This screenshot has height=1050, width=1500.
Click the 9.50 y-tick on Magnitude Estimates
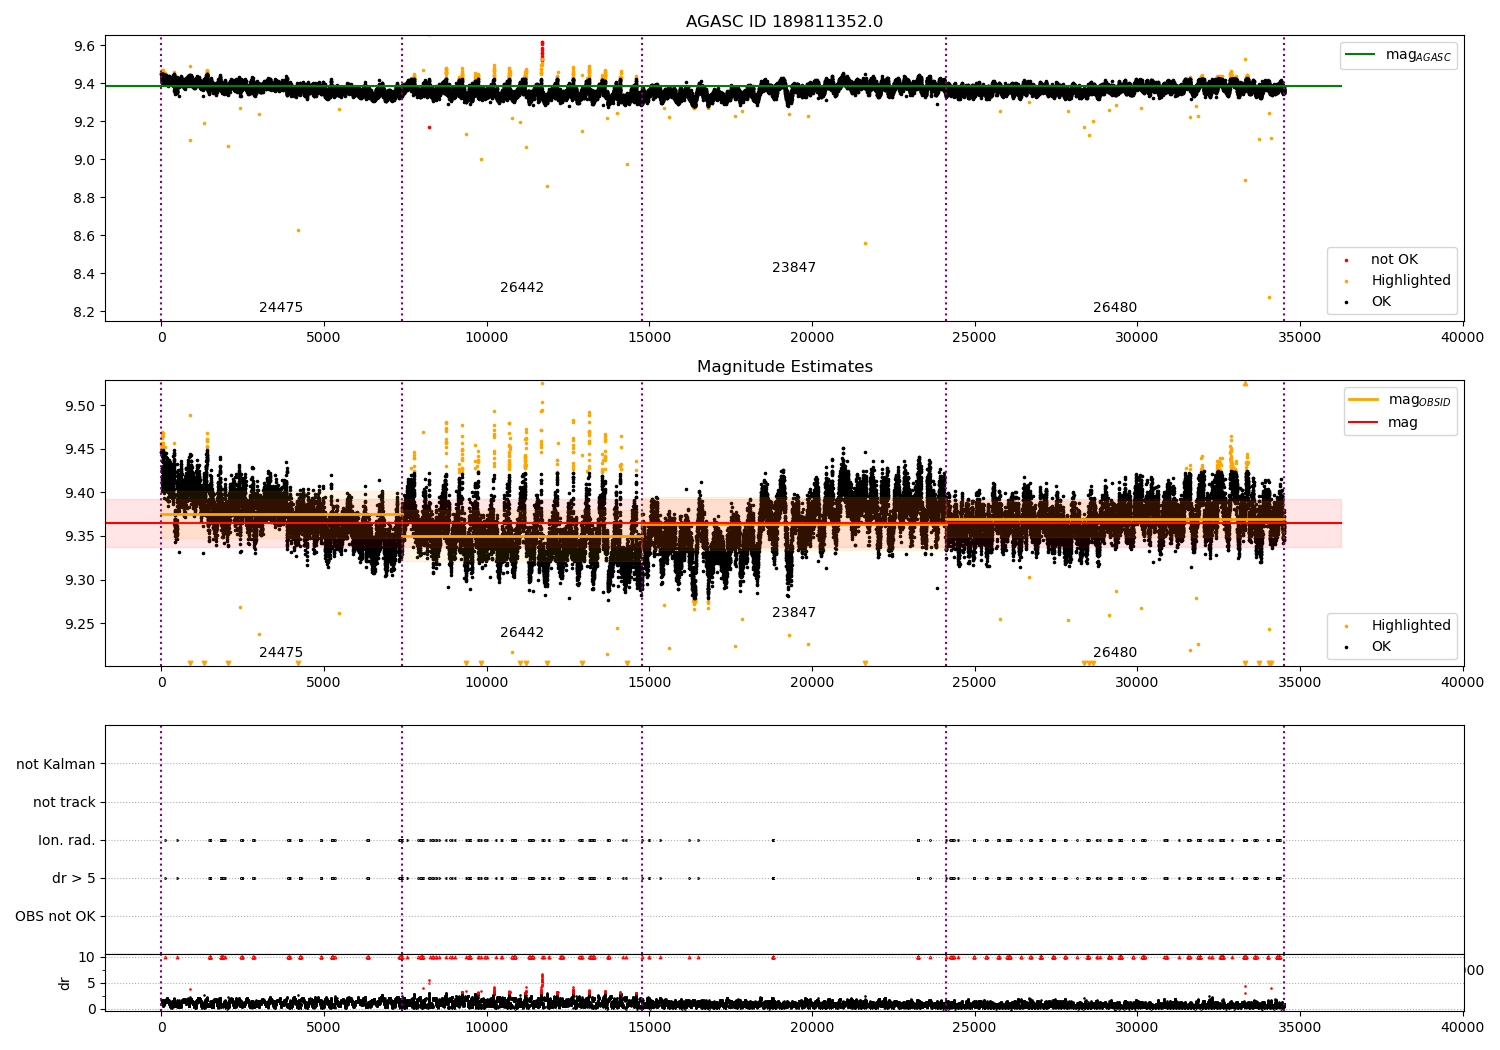tap(81, 406)
